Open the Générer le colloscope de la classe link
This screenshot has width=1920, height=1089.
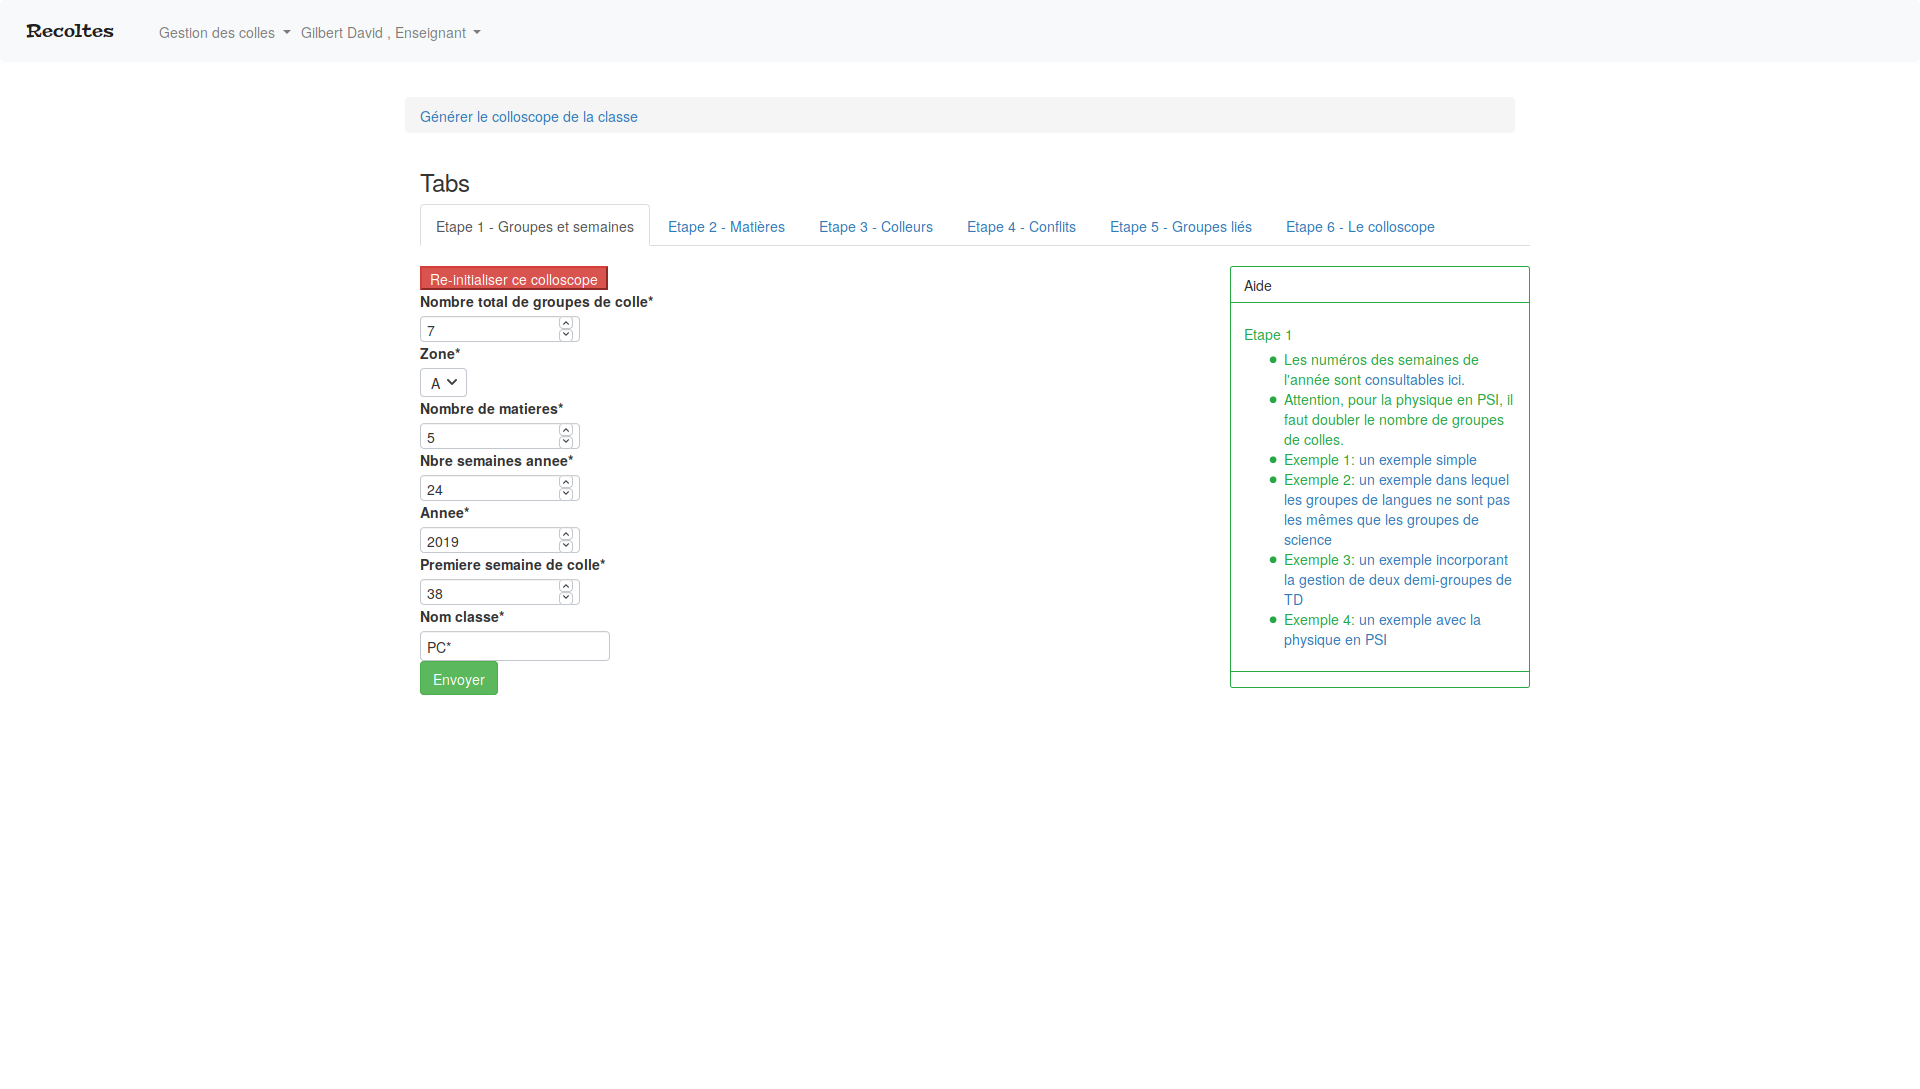point(528,117)
